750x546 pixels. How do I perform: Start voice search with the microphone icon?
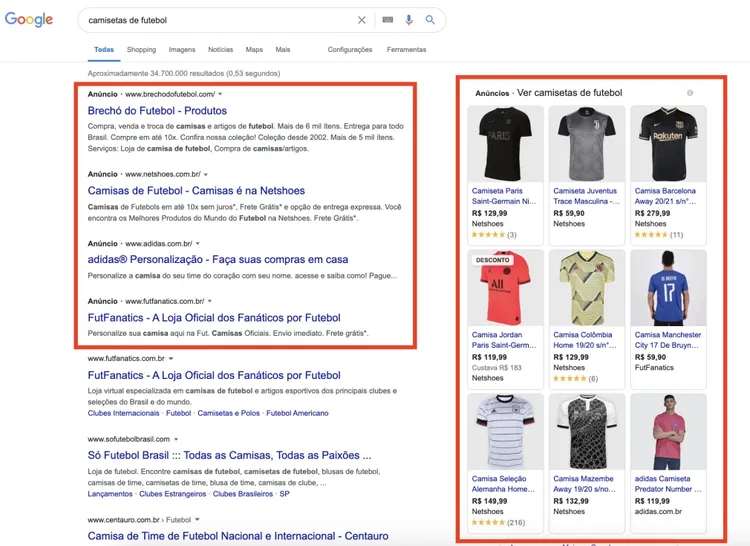point(408,20)
